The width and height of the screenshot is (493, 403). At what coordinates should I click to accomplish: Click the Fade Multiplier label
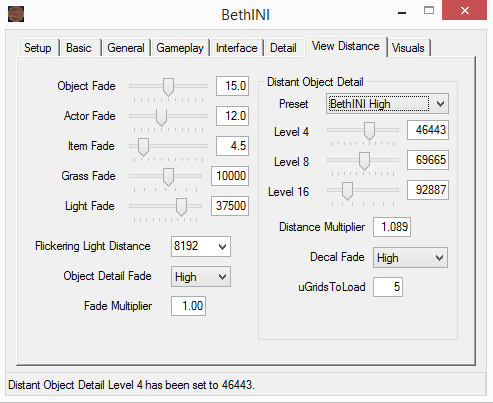pyautogui.click(x=118, y=306)
